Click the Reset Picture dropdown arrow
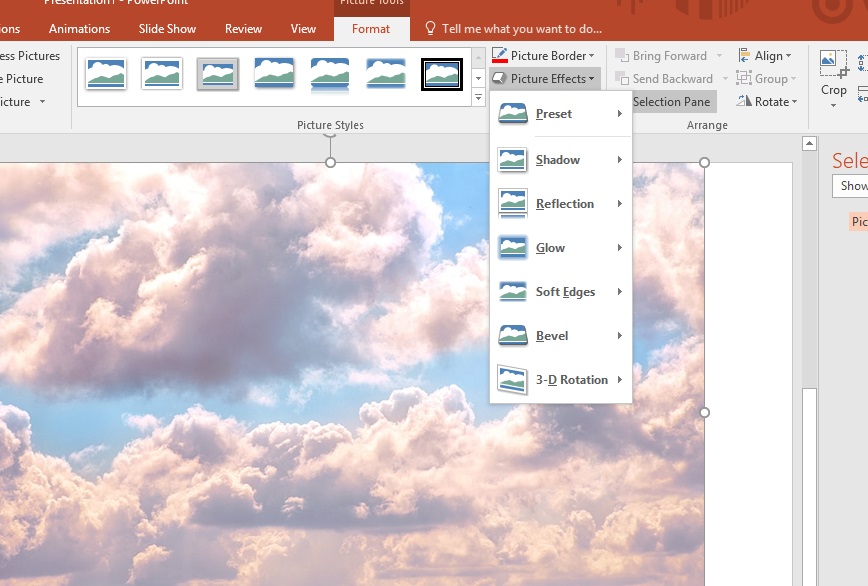868x586 pixels. coord(42,102)
